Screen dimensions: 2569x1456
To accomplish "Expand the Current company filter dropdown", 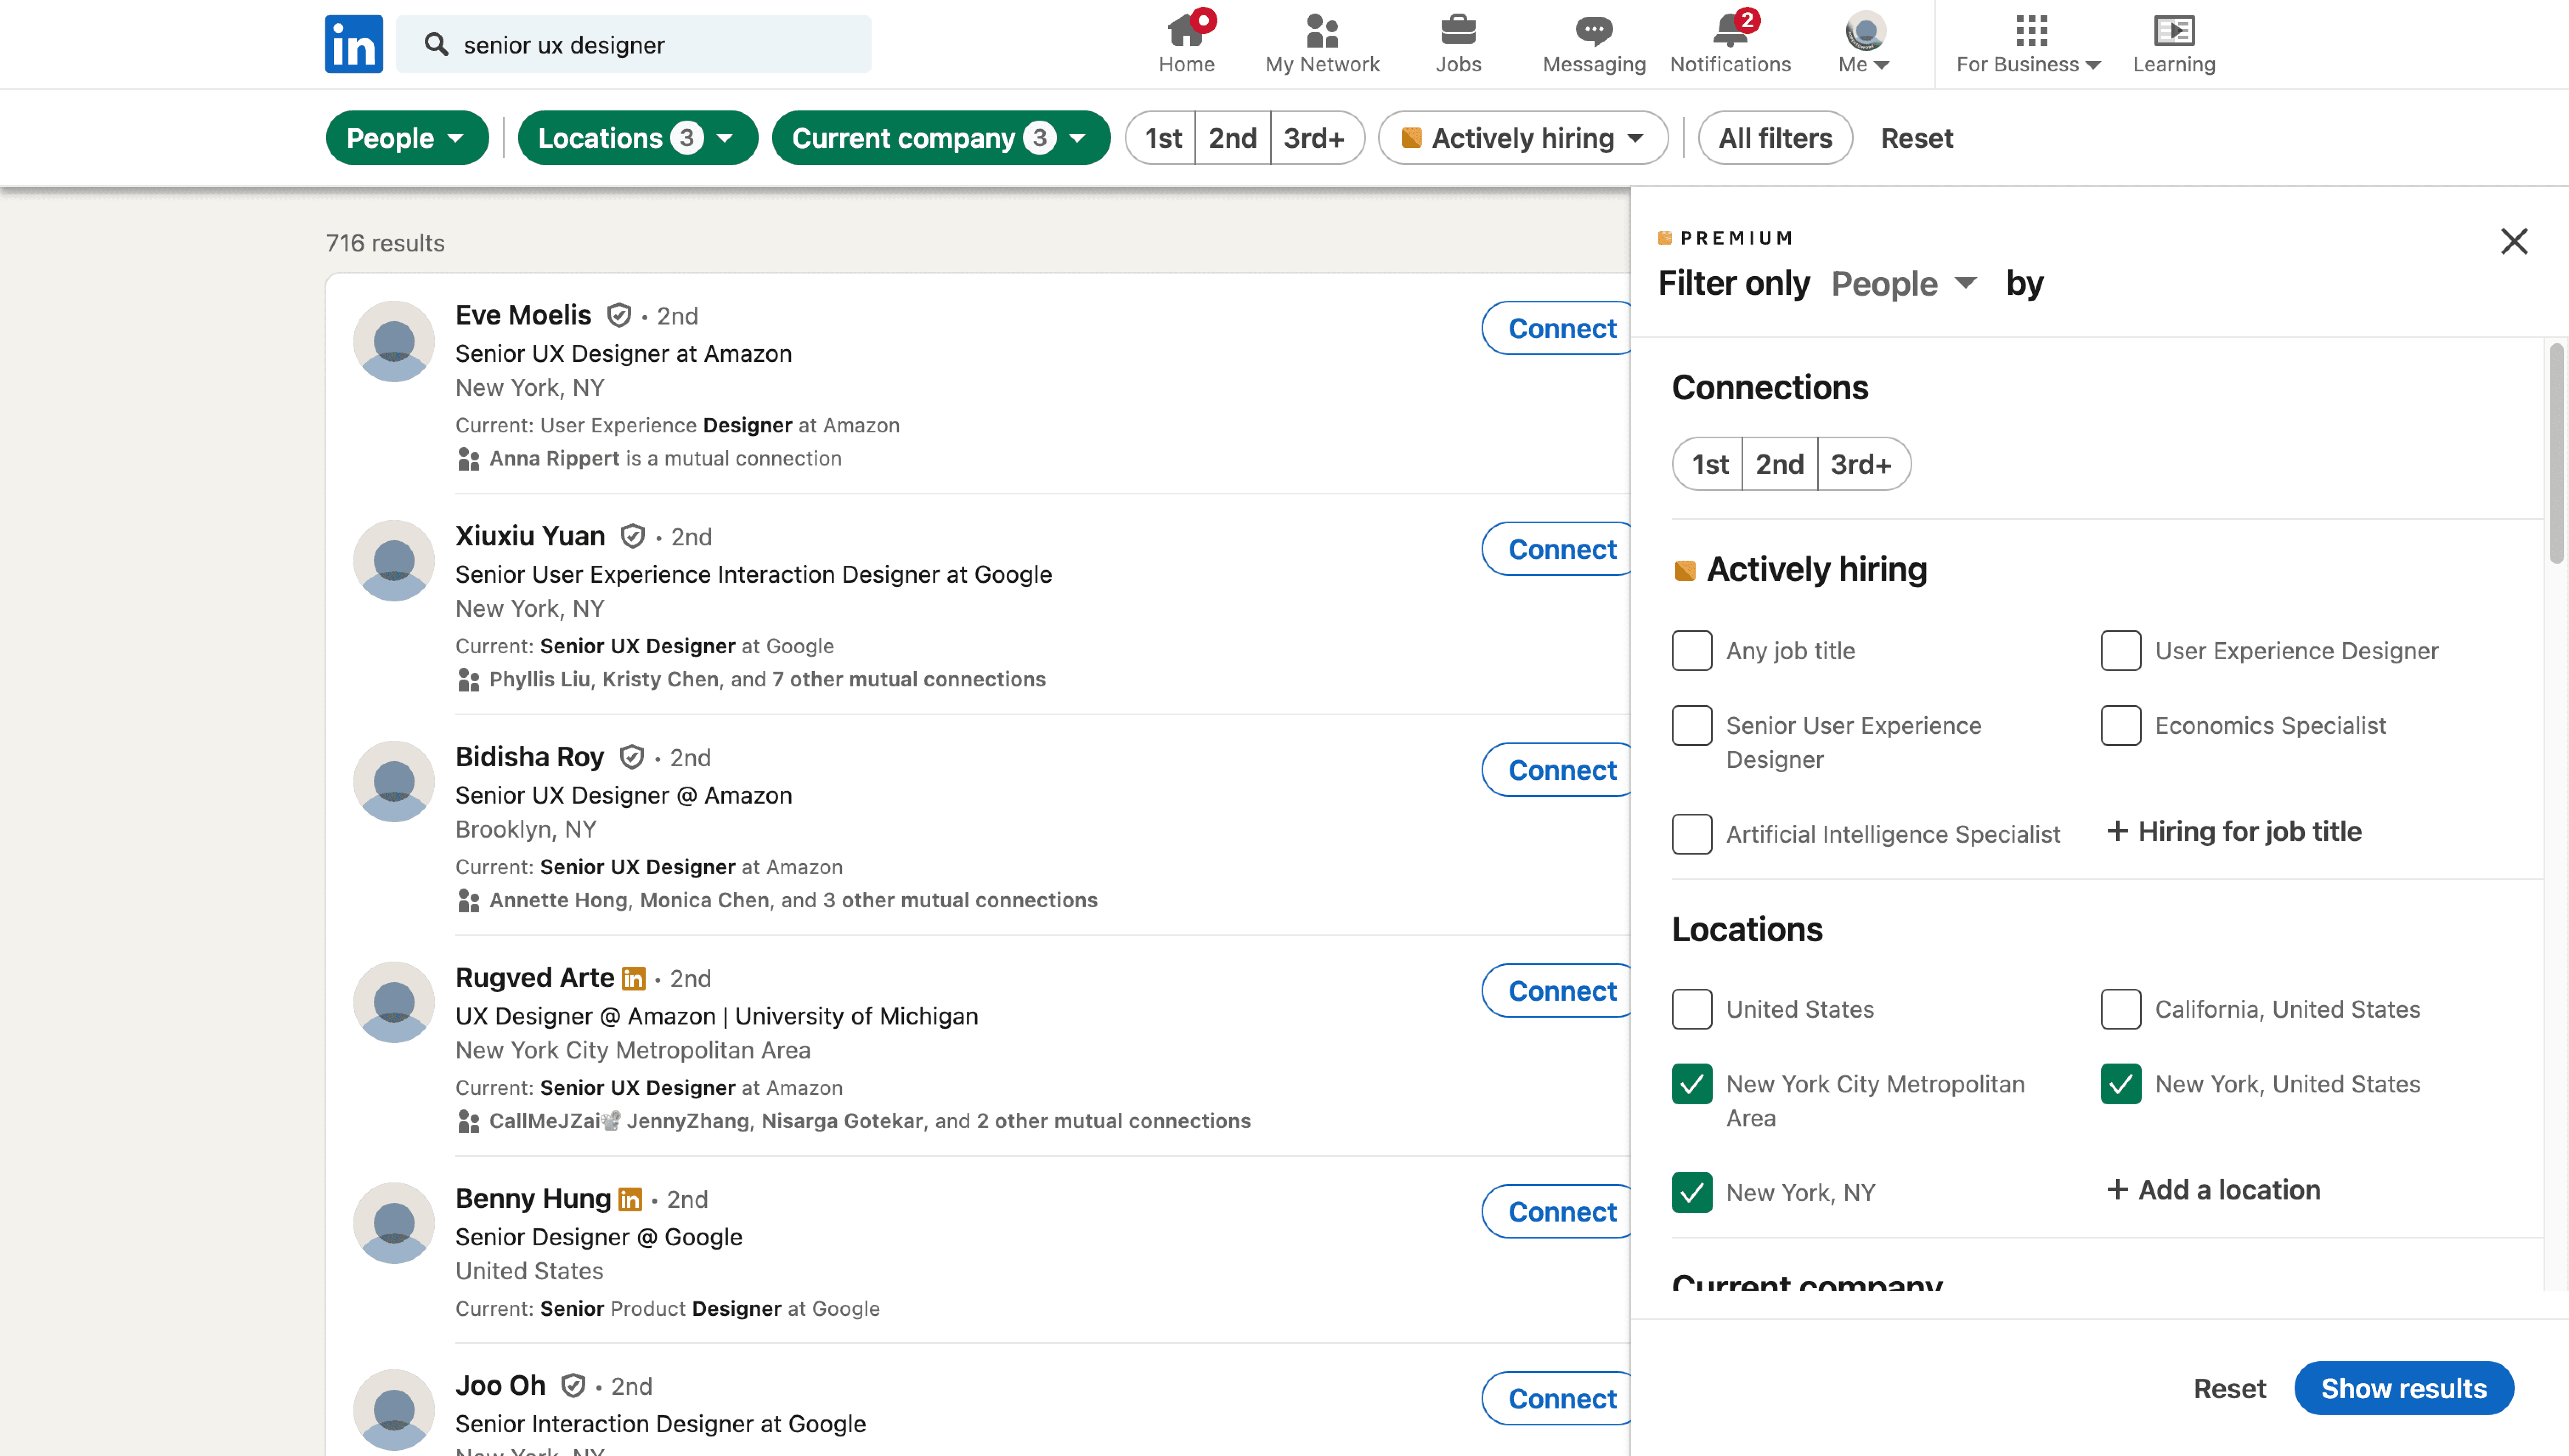I will pyautogui.click(x=941, y=138).
